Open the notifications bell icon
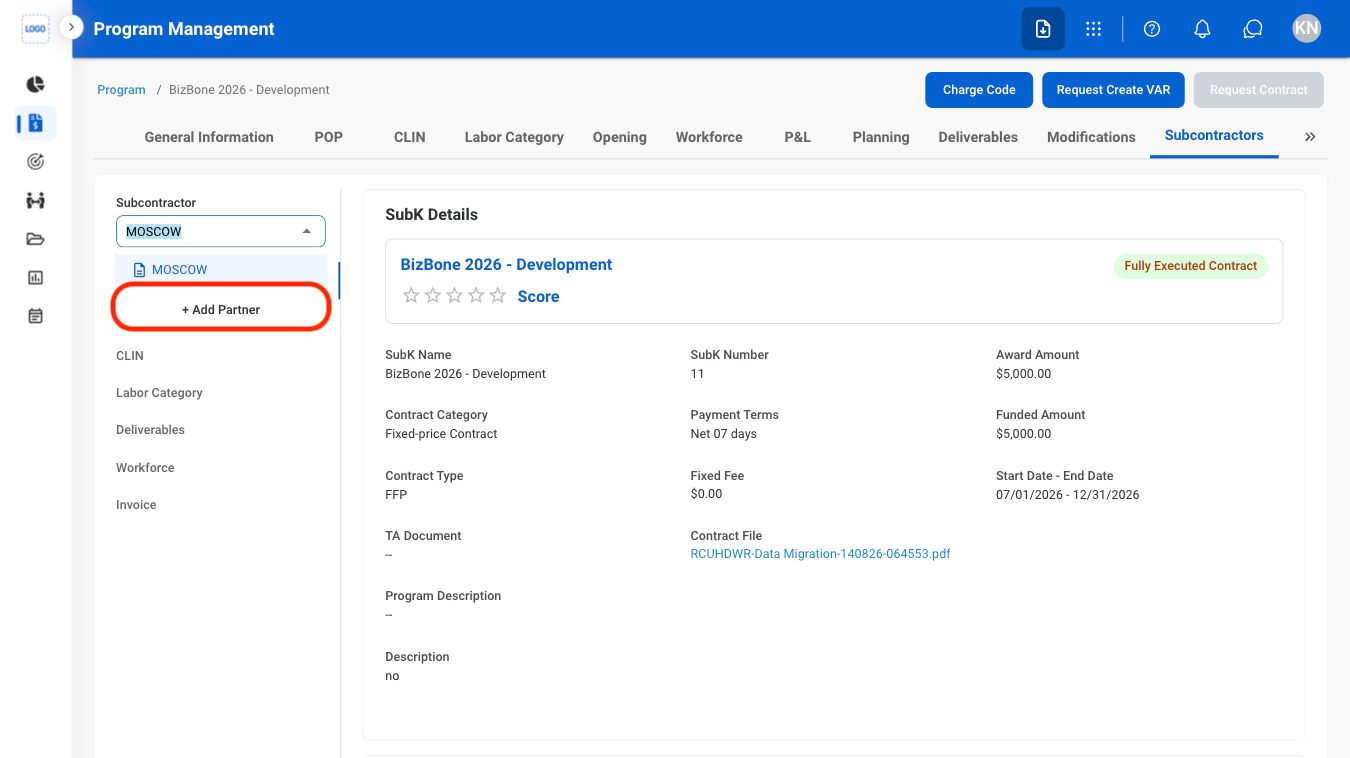The image size is (1350, 758). click(1203, 29)
